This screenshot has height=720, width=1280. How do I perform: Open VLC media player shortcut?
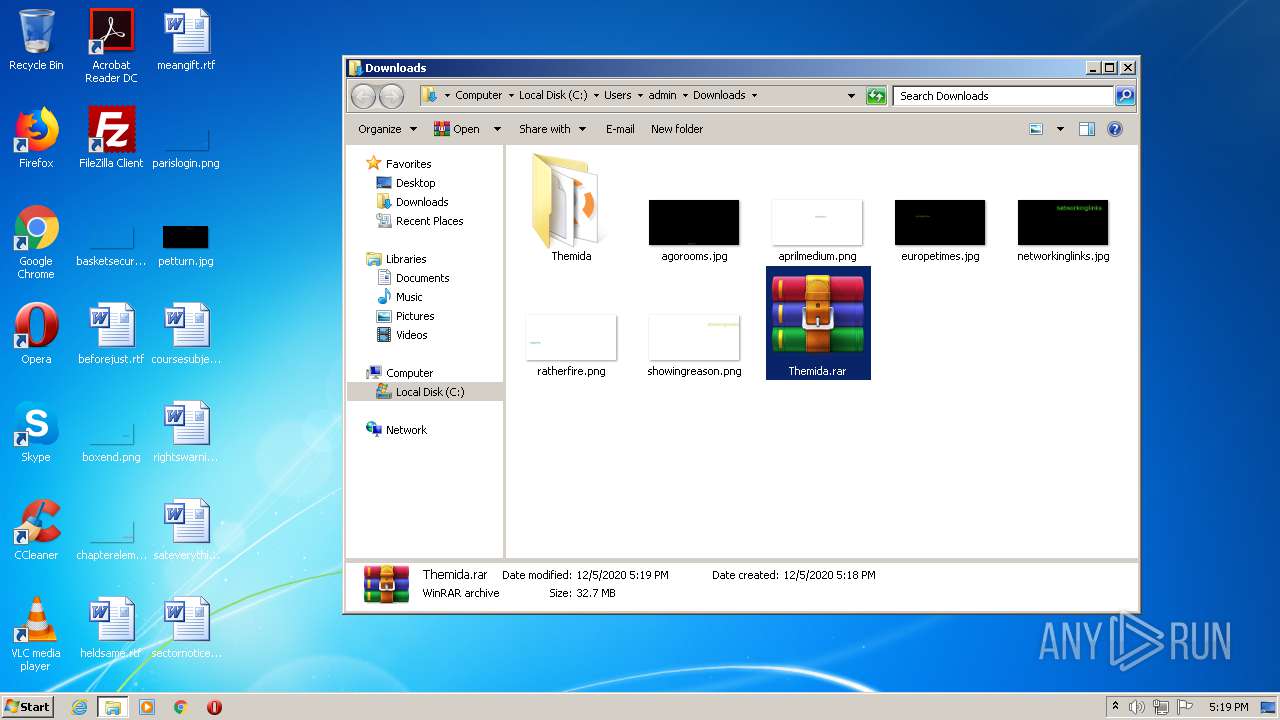click(x=36, y=634)
